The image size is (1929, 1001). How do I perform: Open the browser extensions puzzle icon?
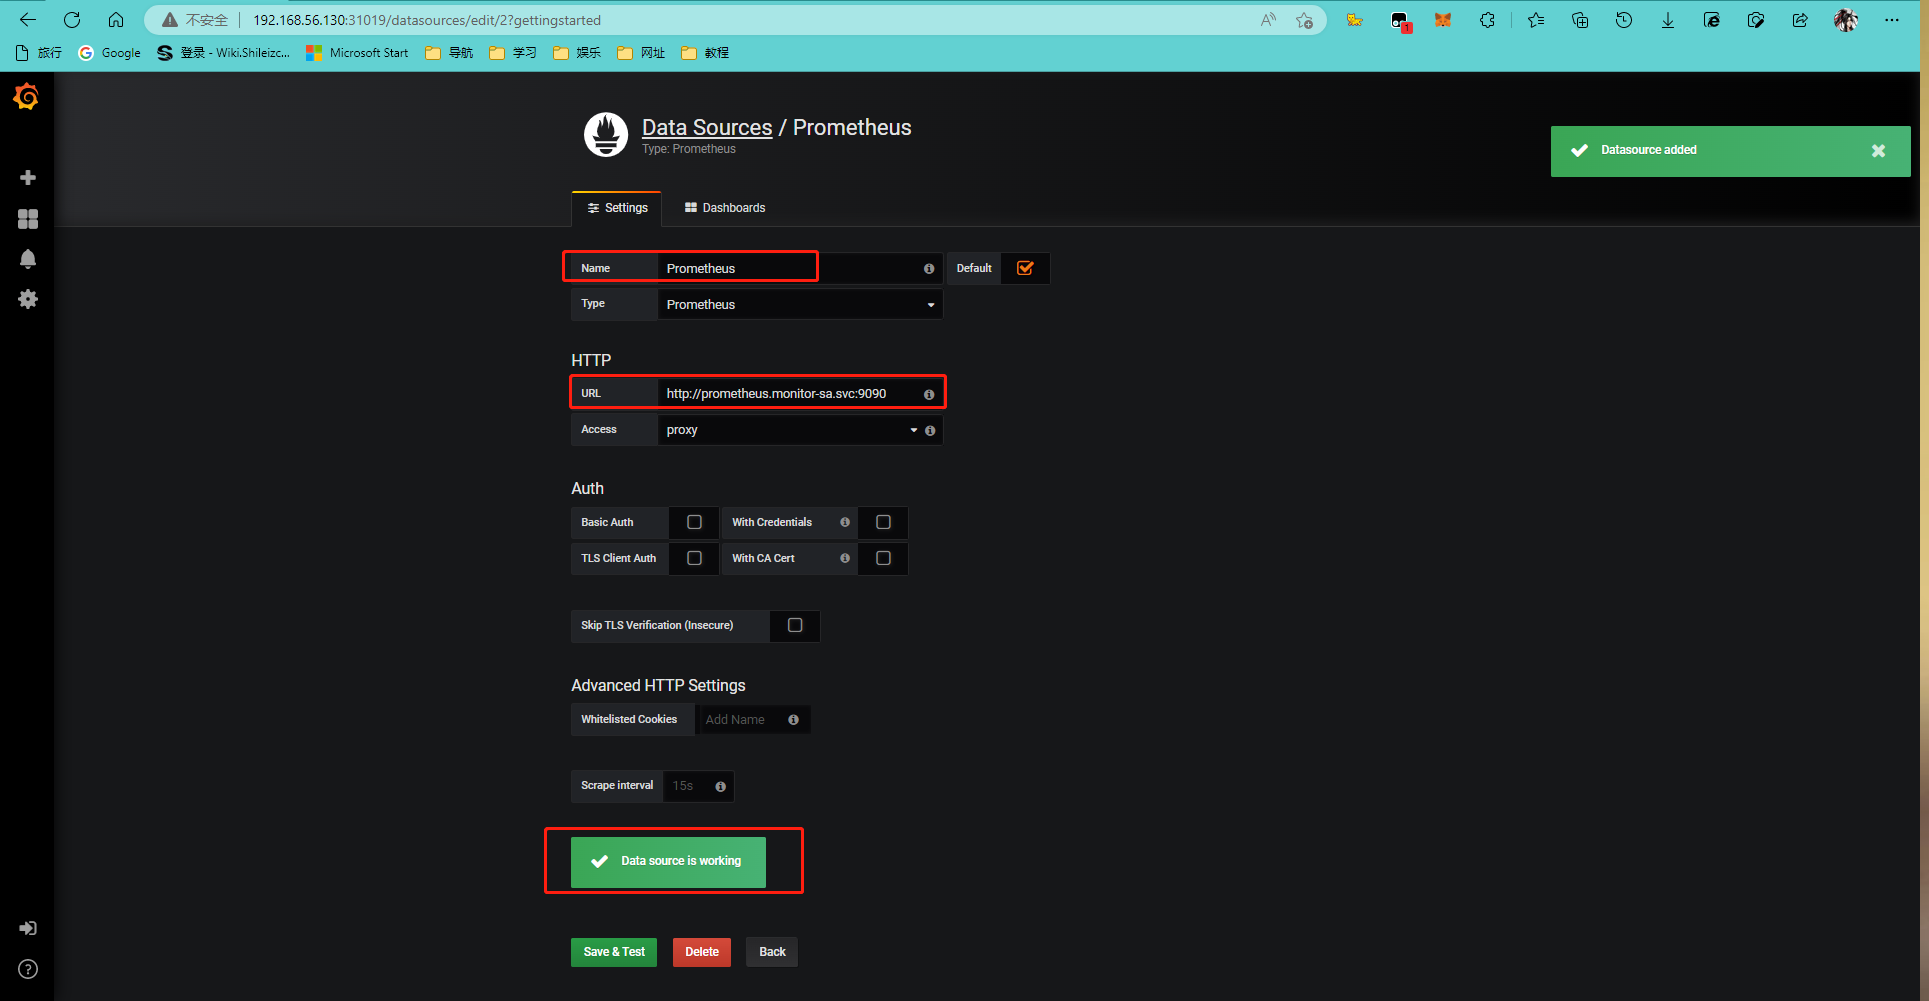1488,20
